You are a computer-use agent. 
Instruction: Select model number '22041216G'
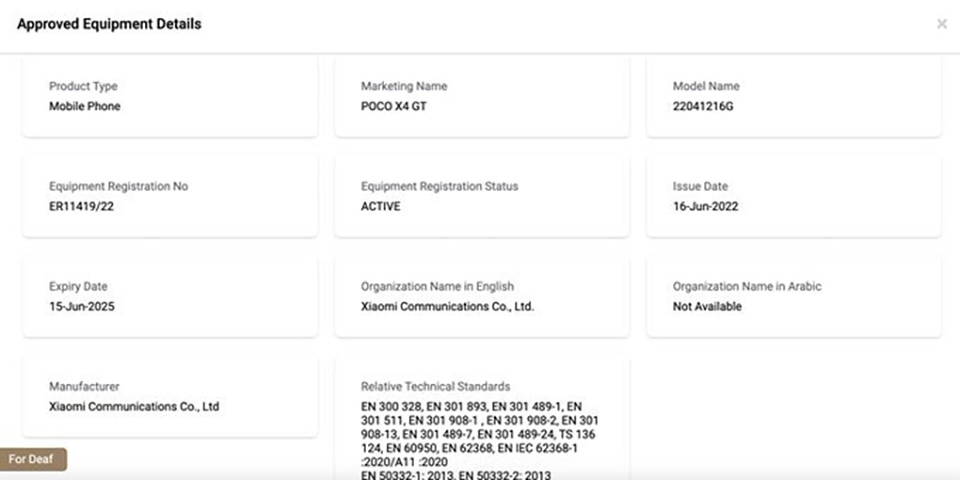[703, 107]
